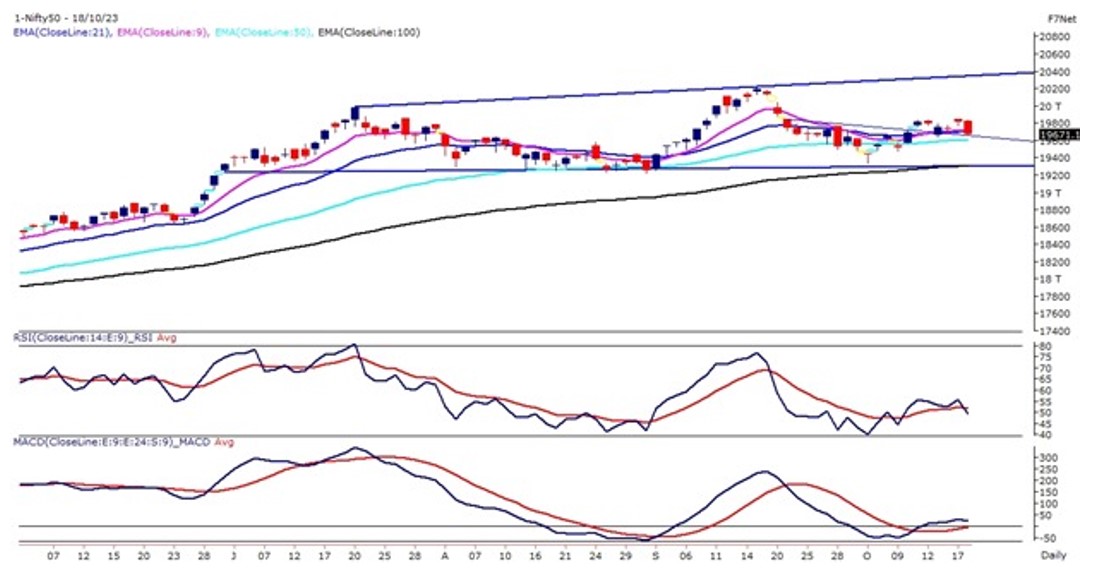The image size is (1098, 581).
Task: Click the 18800 price axis label
Action: tap(1056, 210)
